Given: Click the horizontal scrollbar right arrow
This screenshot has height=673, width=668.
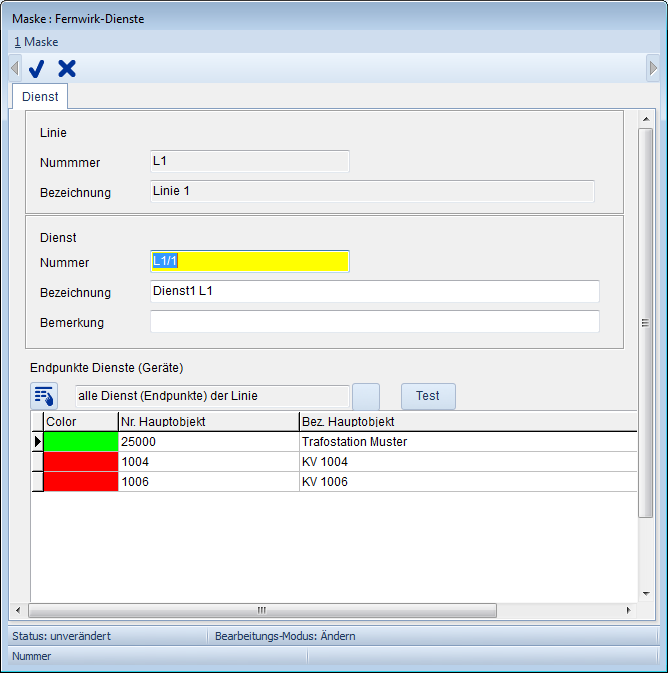Looking at the screenshot, I should (x=629, y=610).
